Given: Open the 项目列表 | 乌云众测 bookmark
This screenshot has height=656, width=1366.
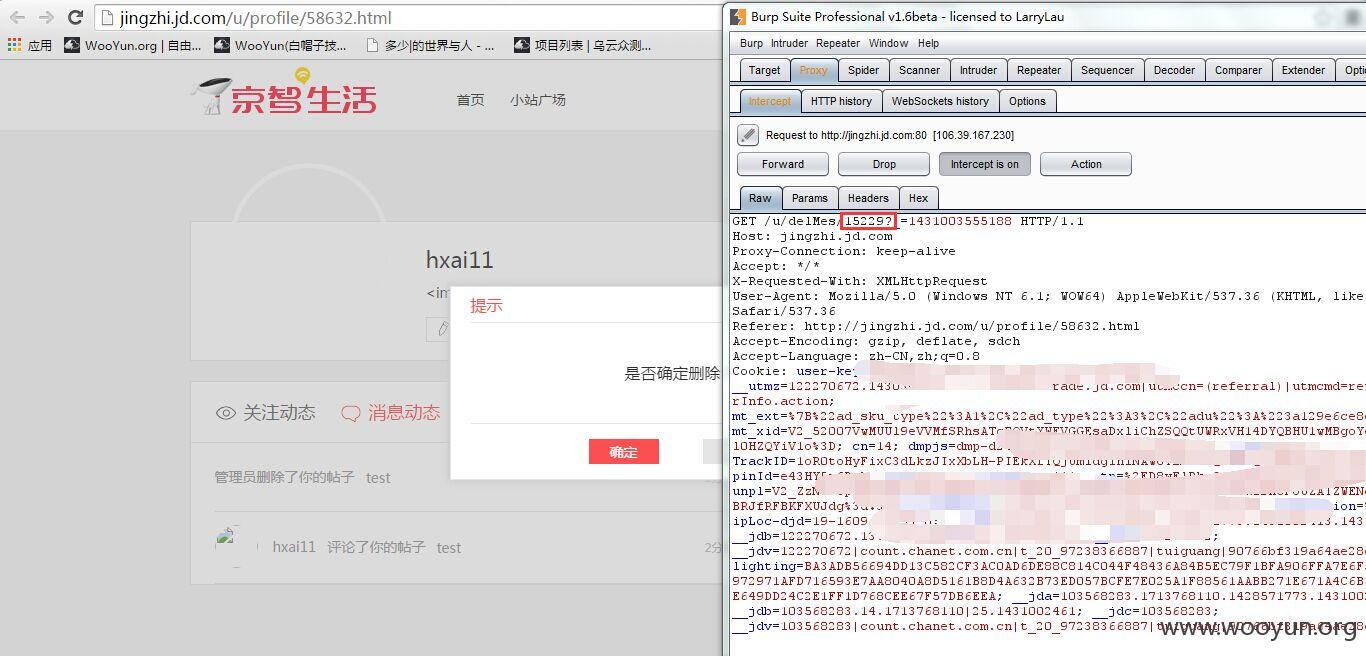Looking at the screenshot, I should tap(583, 45).
